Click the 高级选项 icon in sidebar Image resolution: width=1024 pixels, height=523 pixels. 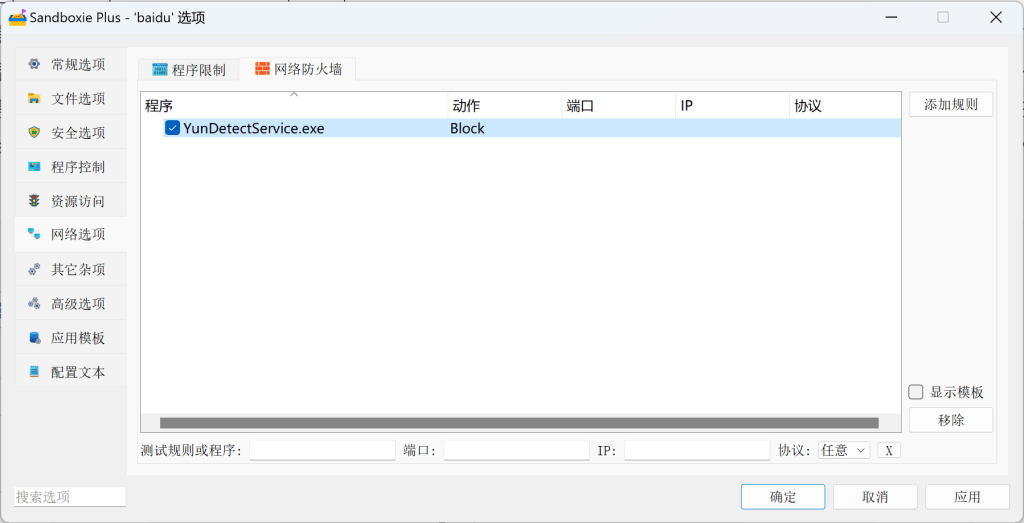[34, 303]
